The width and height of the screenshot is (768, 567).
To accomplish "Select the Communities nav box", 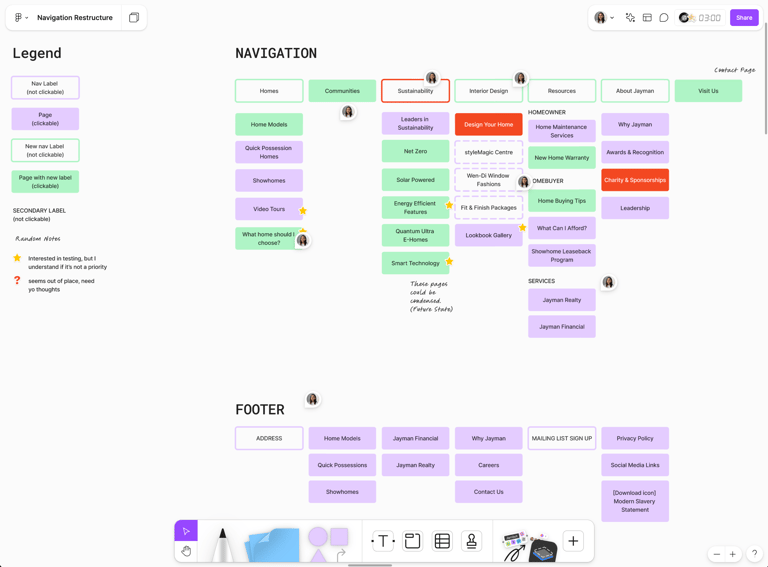I will [342, 91].
